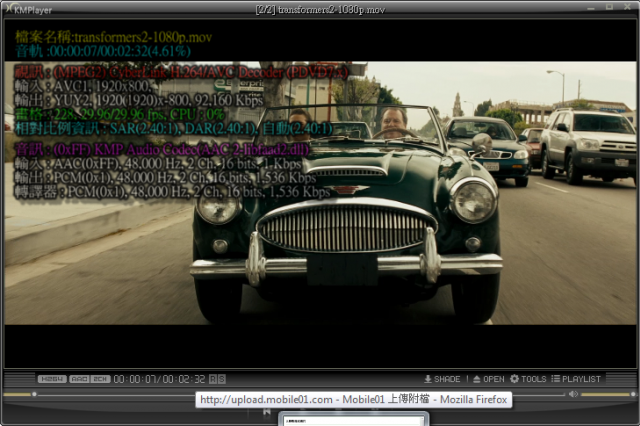
Task: Click the H264 video codec indicator
Action: click(52, 379)
